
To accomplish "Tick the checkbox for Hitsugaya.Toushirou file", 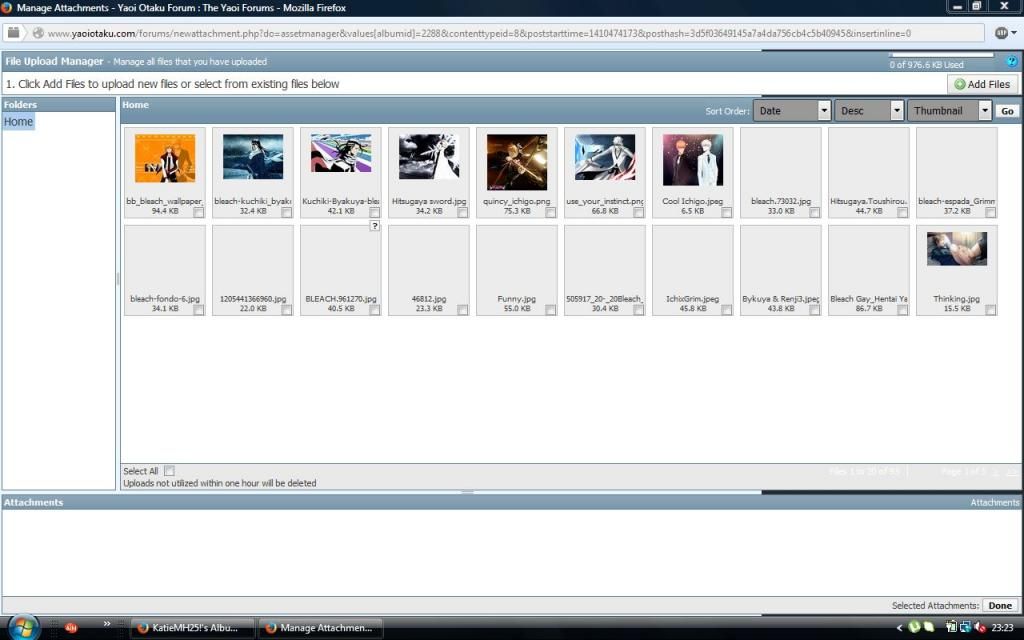I will click(x=903, y=212).
